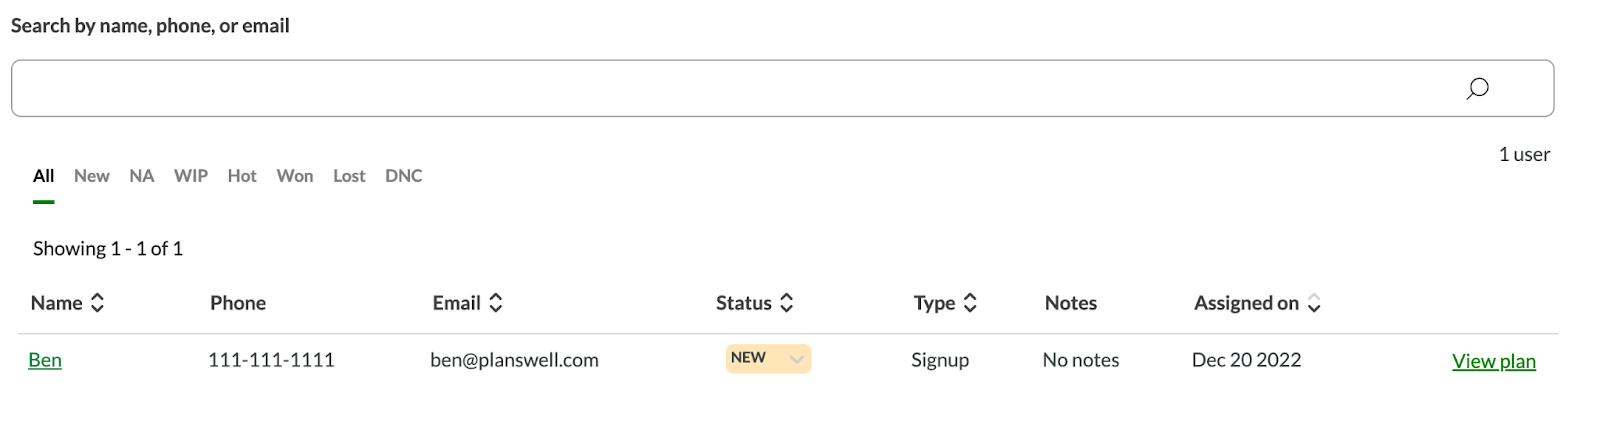Sort by Name column arrows
The width and height of the screenshot is (1600, 426).
97,303
